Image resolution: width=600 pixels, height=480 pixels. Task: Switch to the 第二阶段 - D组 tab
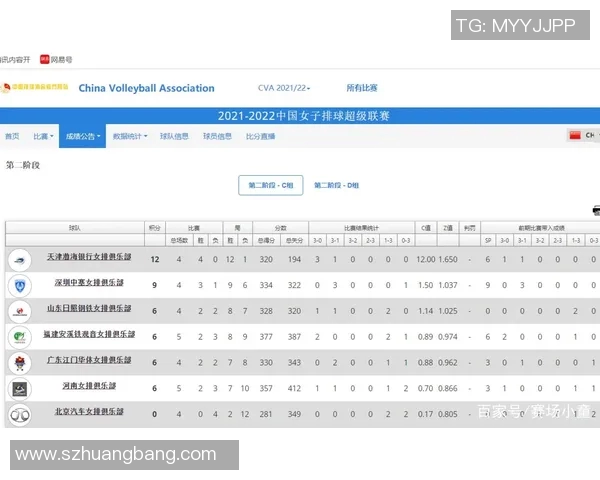pyautogui.click(x=337, y=185)
